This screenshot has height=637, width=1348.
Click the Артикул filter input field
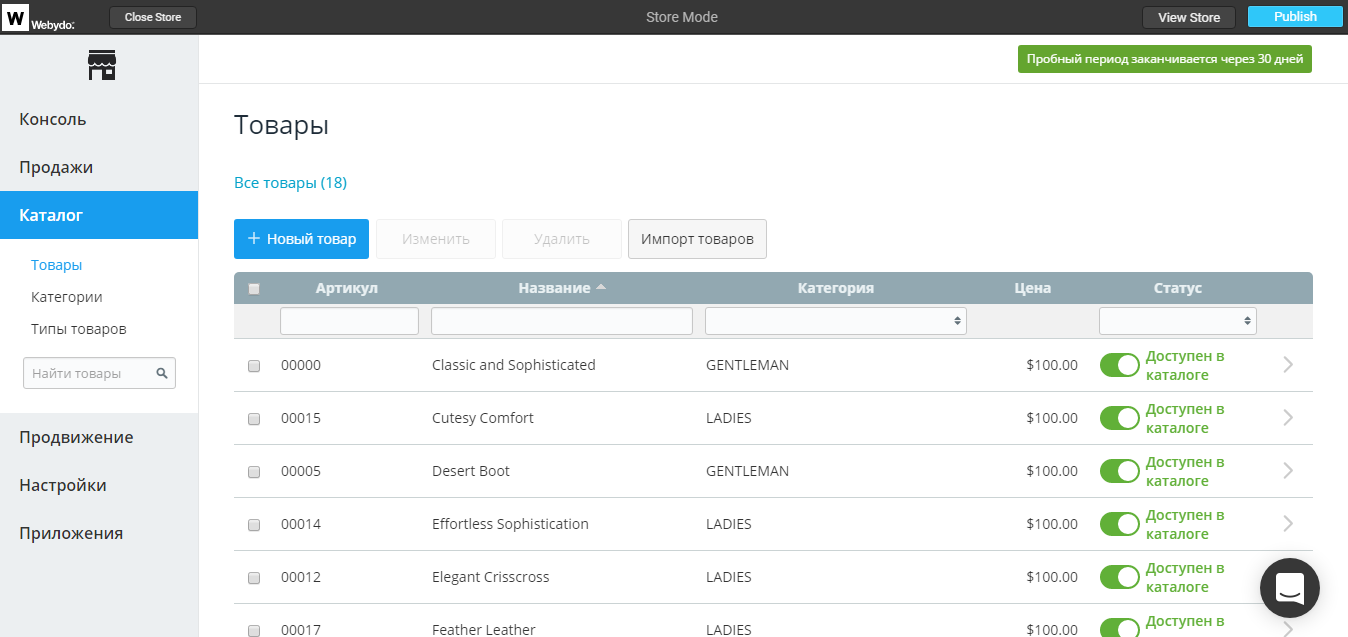tap(349, 321)
